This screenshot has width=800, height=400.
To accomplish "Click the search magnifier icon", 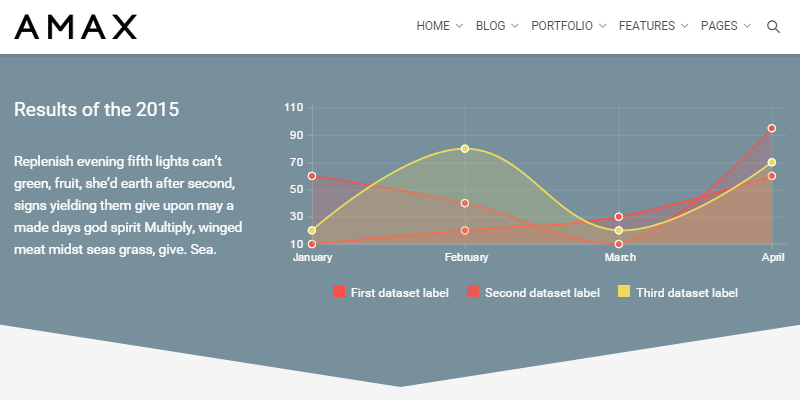I will pyautogui.click(x=773, y=27).
